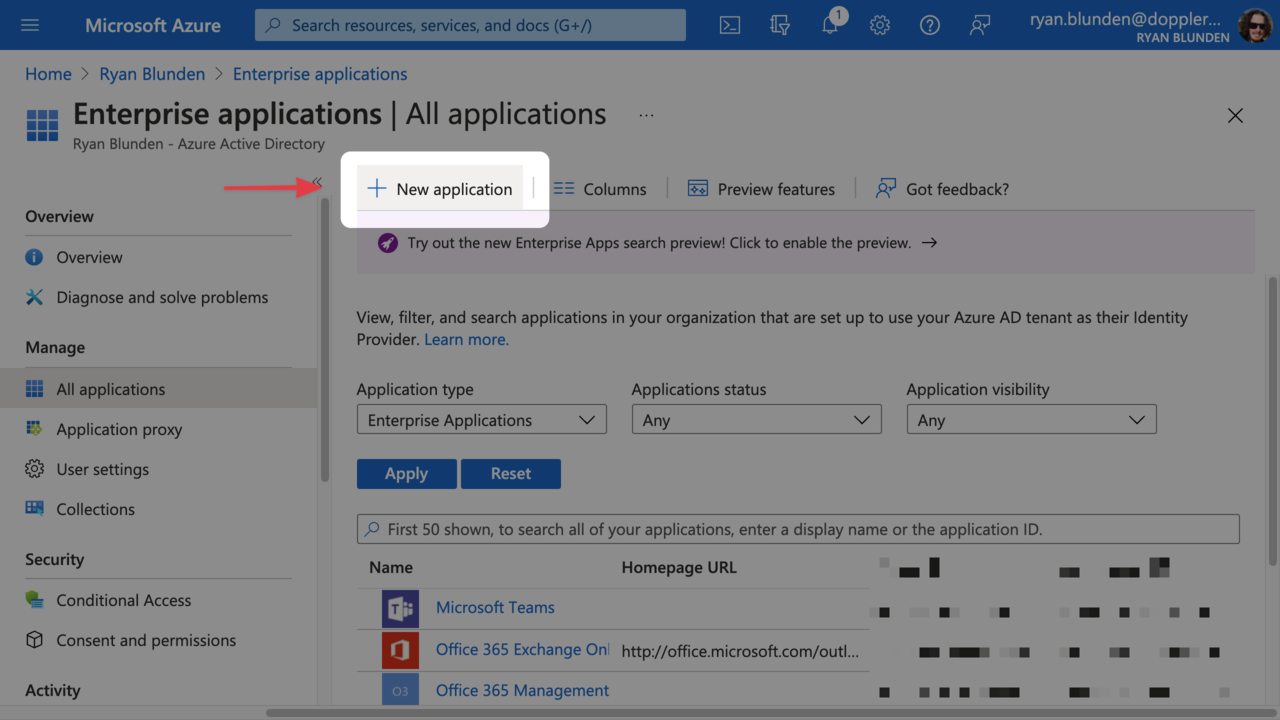Viewport: 1280px width, 720px height.
Task: Open the portal hamburger menu
Action: click(x=30, y=25)
